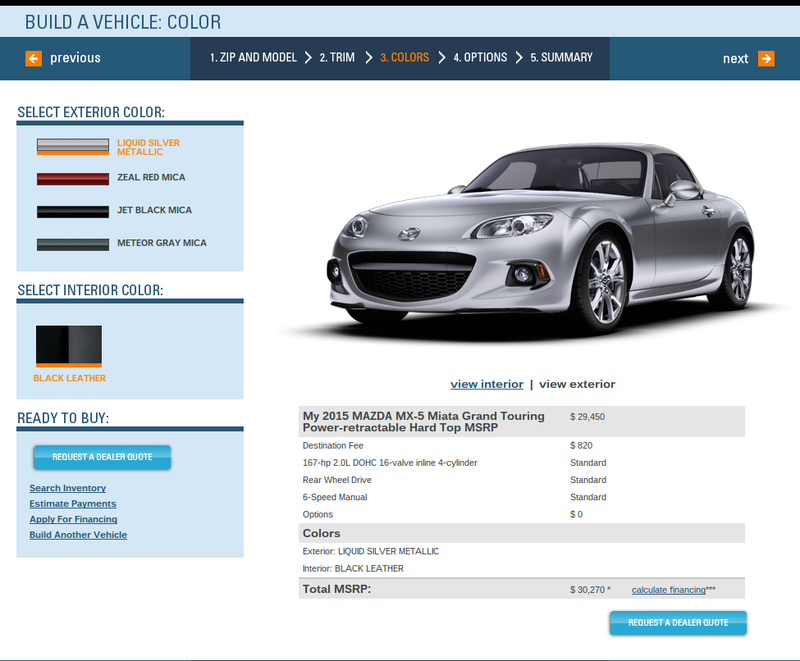Switch to view interior
Viewport: 800px width, 661px height.
pyautogui.click(x=487, y=384)
